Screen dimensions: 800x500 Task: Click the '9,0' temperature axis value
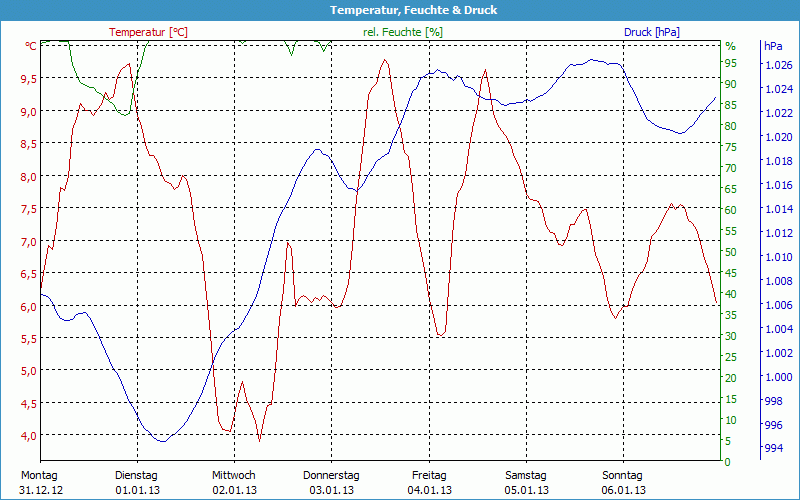(x=28, y=112)
